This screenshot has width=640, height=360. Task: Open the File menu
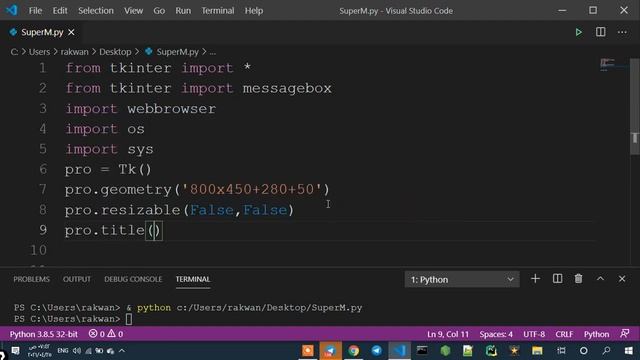coord(35,11)
